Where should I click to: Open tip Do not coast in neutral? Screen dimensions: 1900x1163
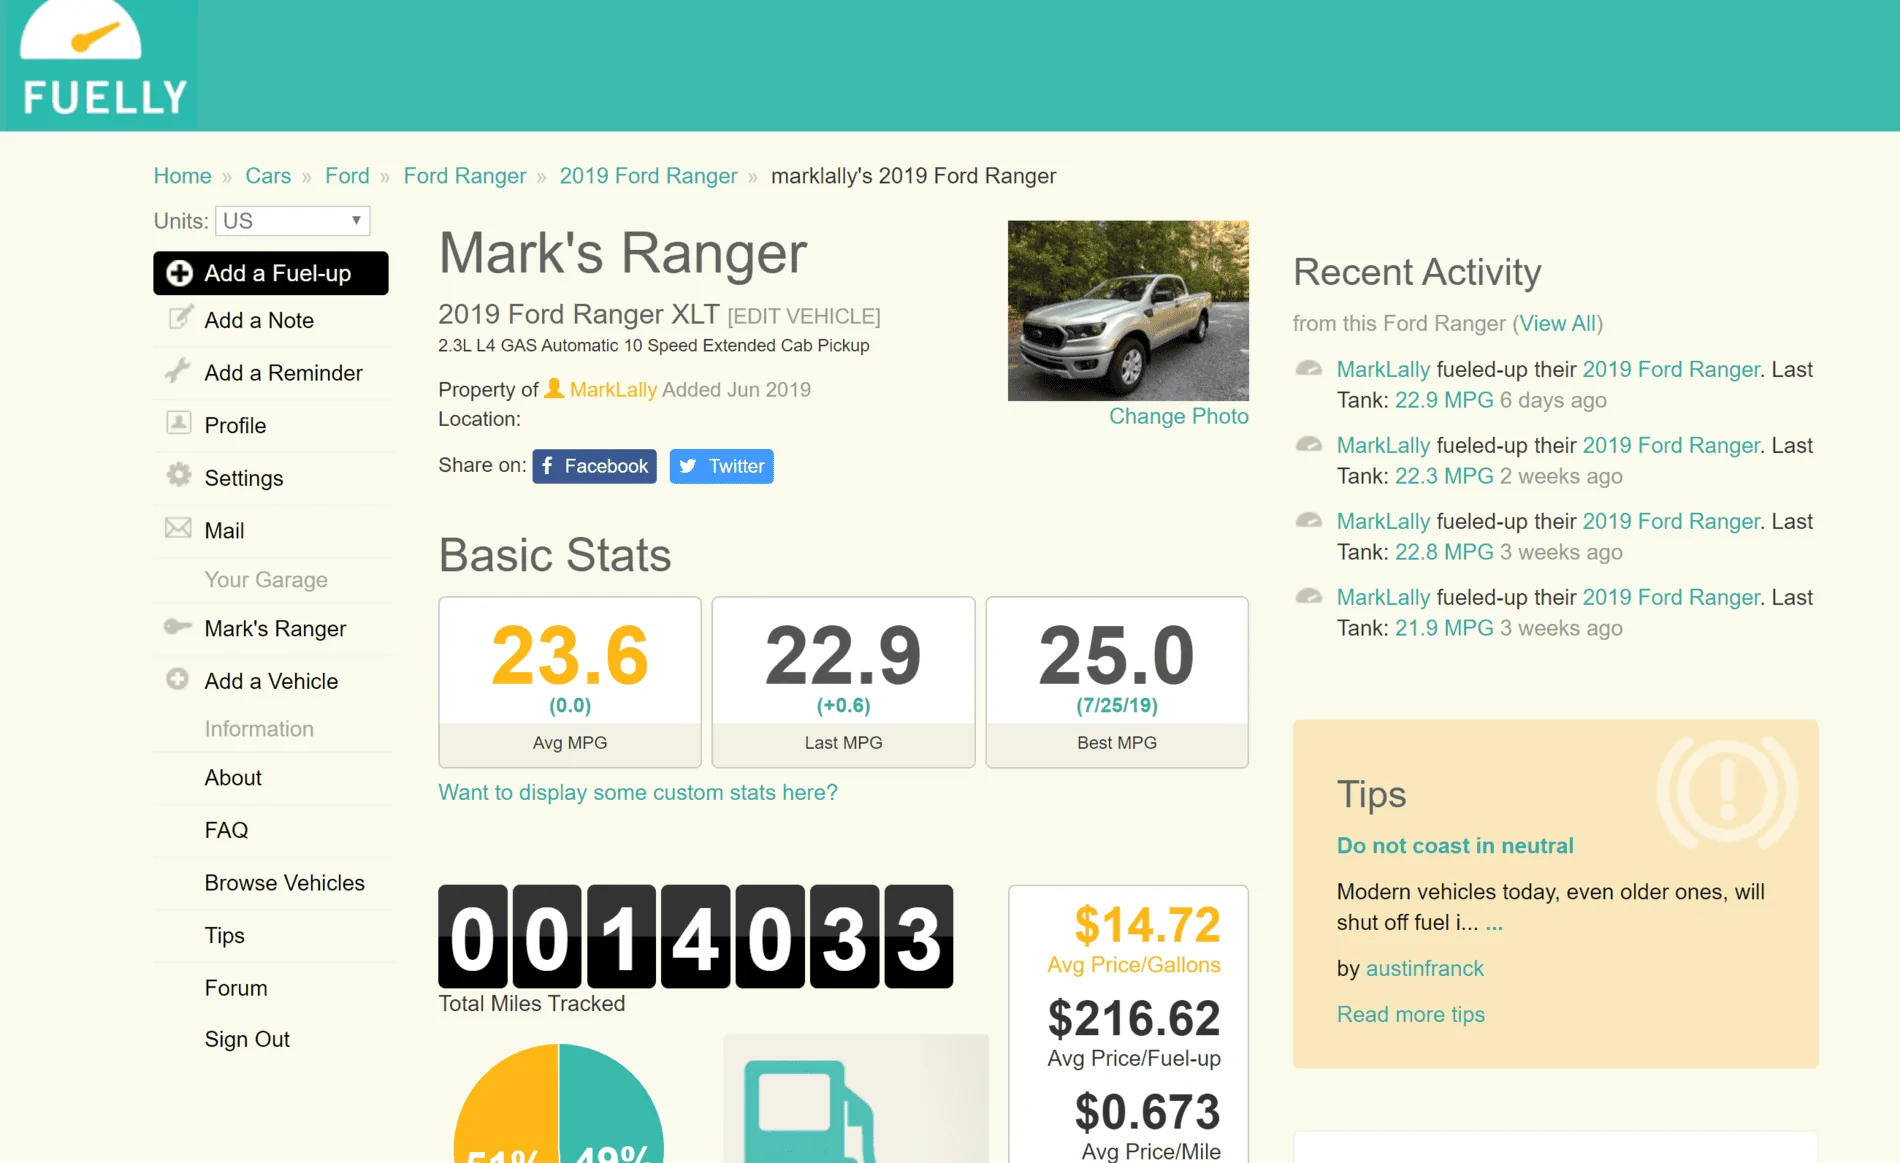tap(1455, 845)
